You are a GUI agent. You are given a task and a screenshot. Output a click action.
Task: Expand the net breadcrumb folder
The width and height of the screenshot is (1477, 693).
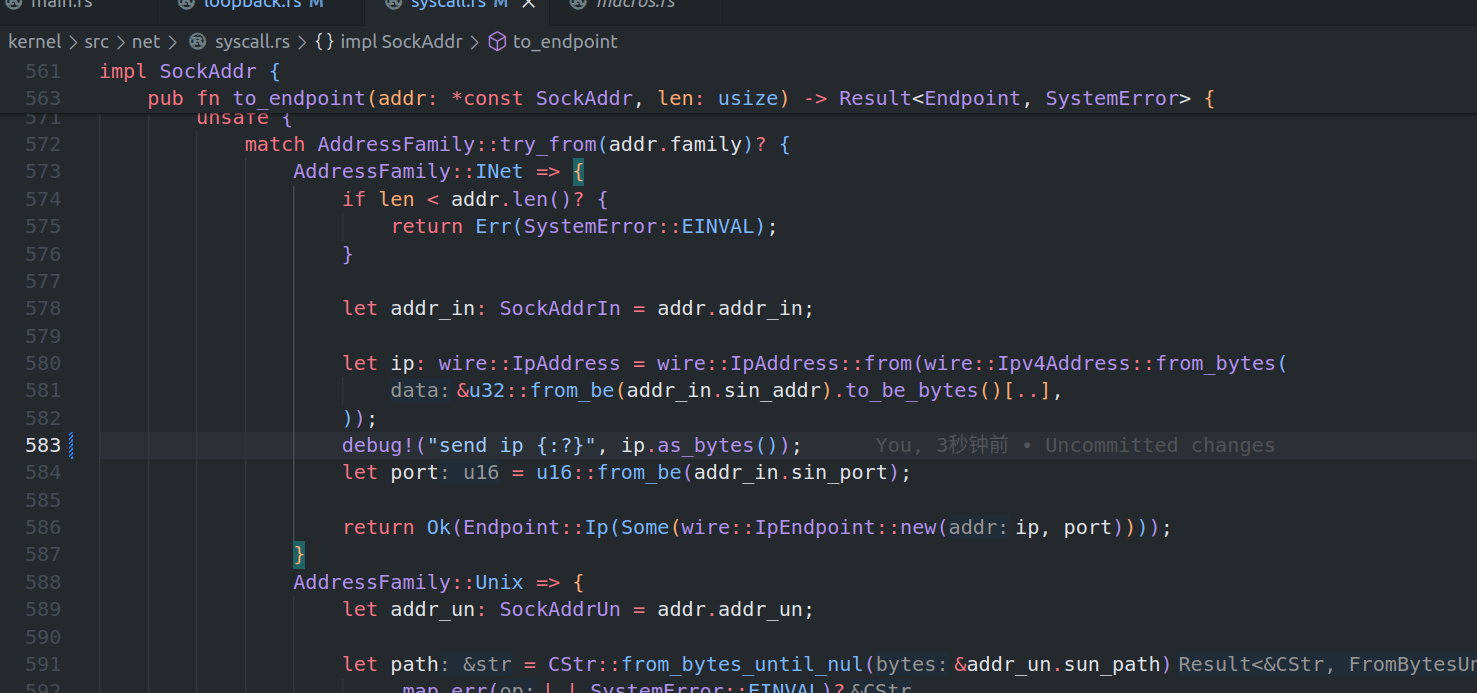click(146, 42)
